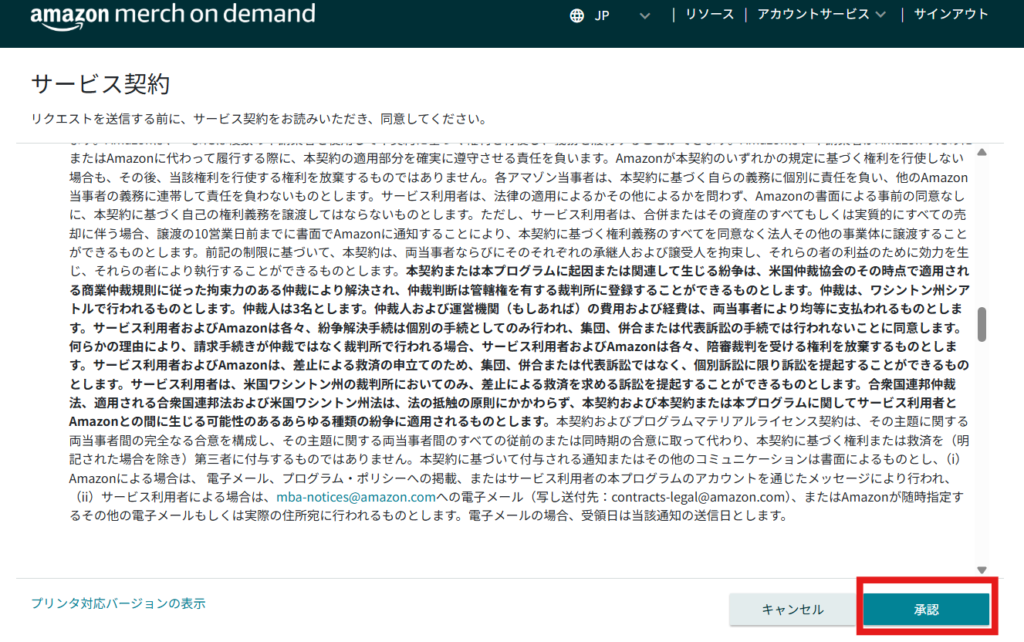Image resolution: width=1024 pixels, height=642 pixels.
Task: Click the globe language icon
Action: [x=577, y=16]
